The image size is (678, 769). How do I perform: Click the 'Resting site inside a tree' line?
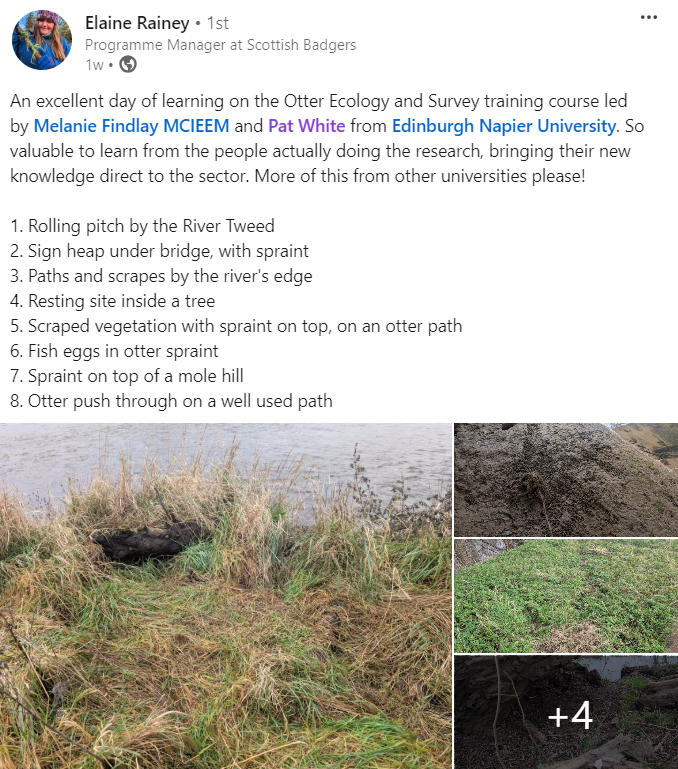tap(112, 301)
